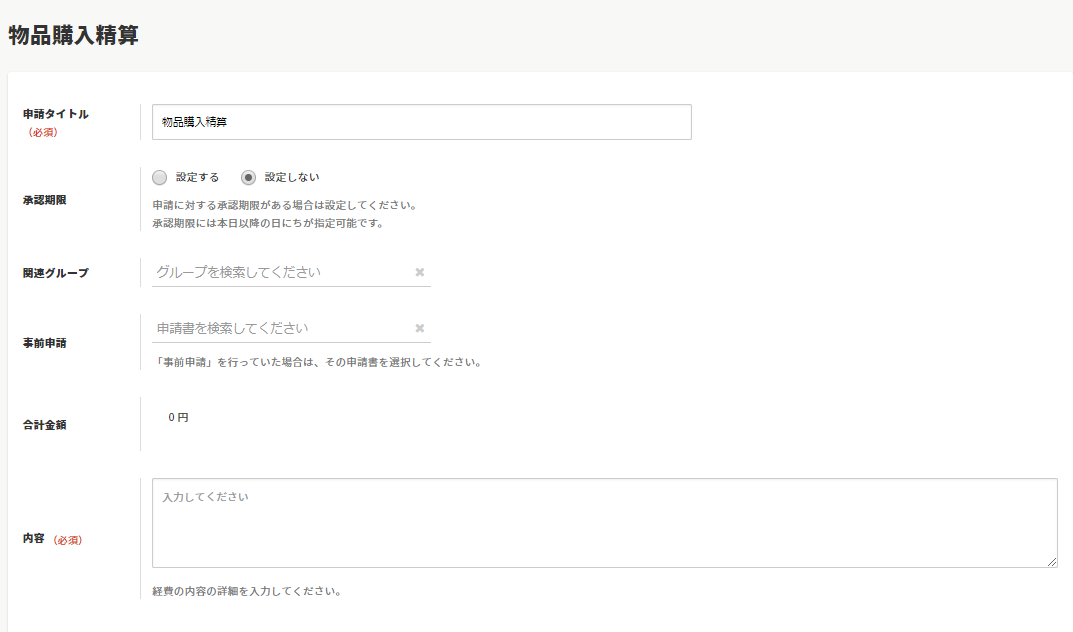The height and width of the screenshot is (632, 1073).
Task: Select the 設定しない radio button
Action: (249, 177)
